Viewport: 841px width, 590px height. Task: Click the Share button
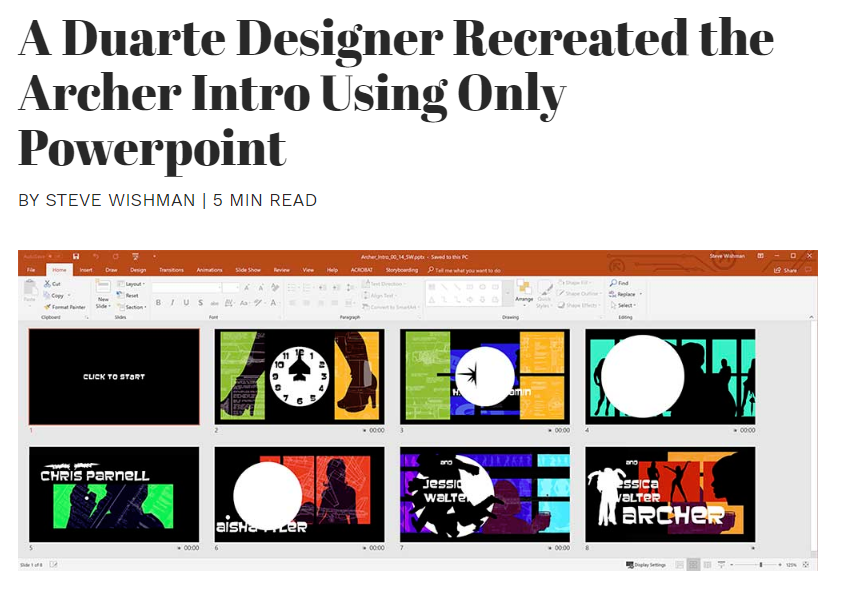tap(786, 270)
